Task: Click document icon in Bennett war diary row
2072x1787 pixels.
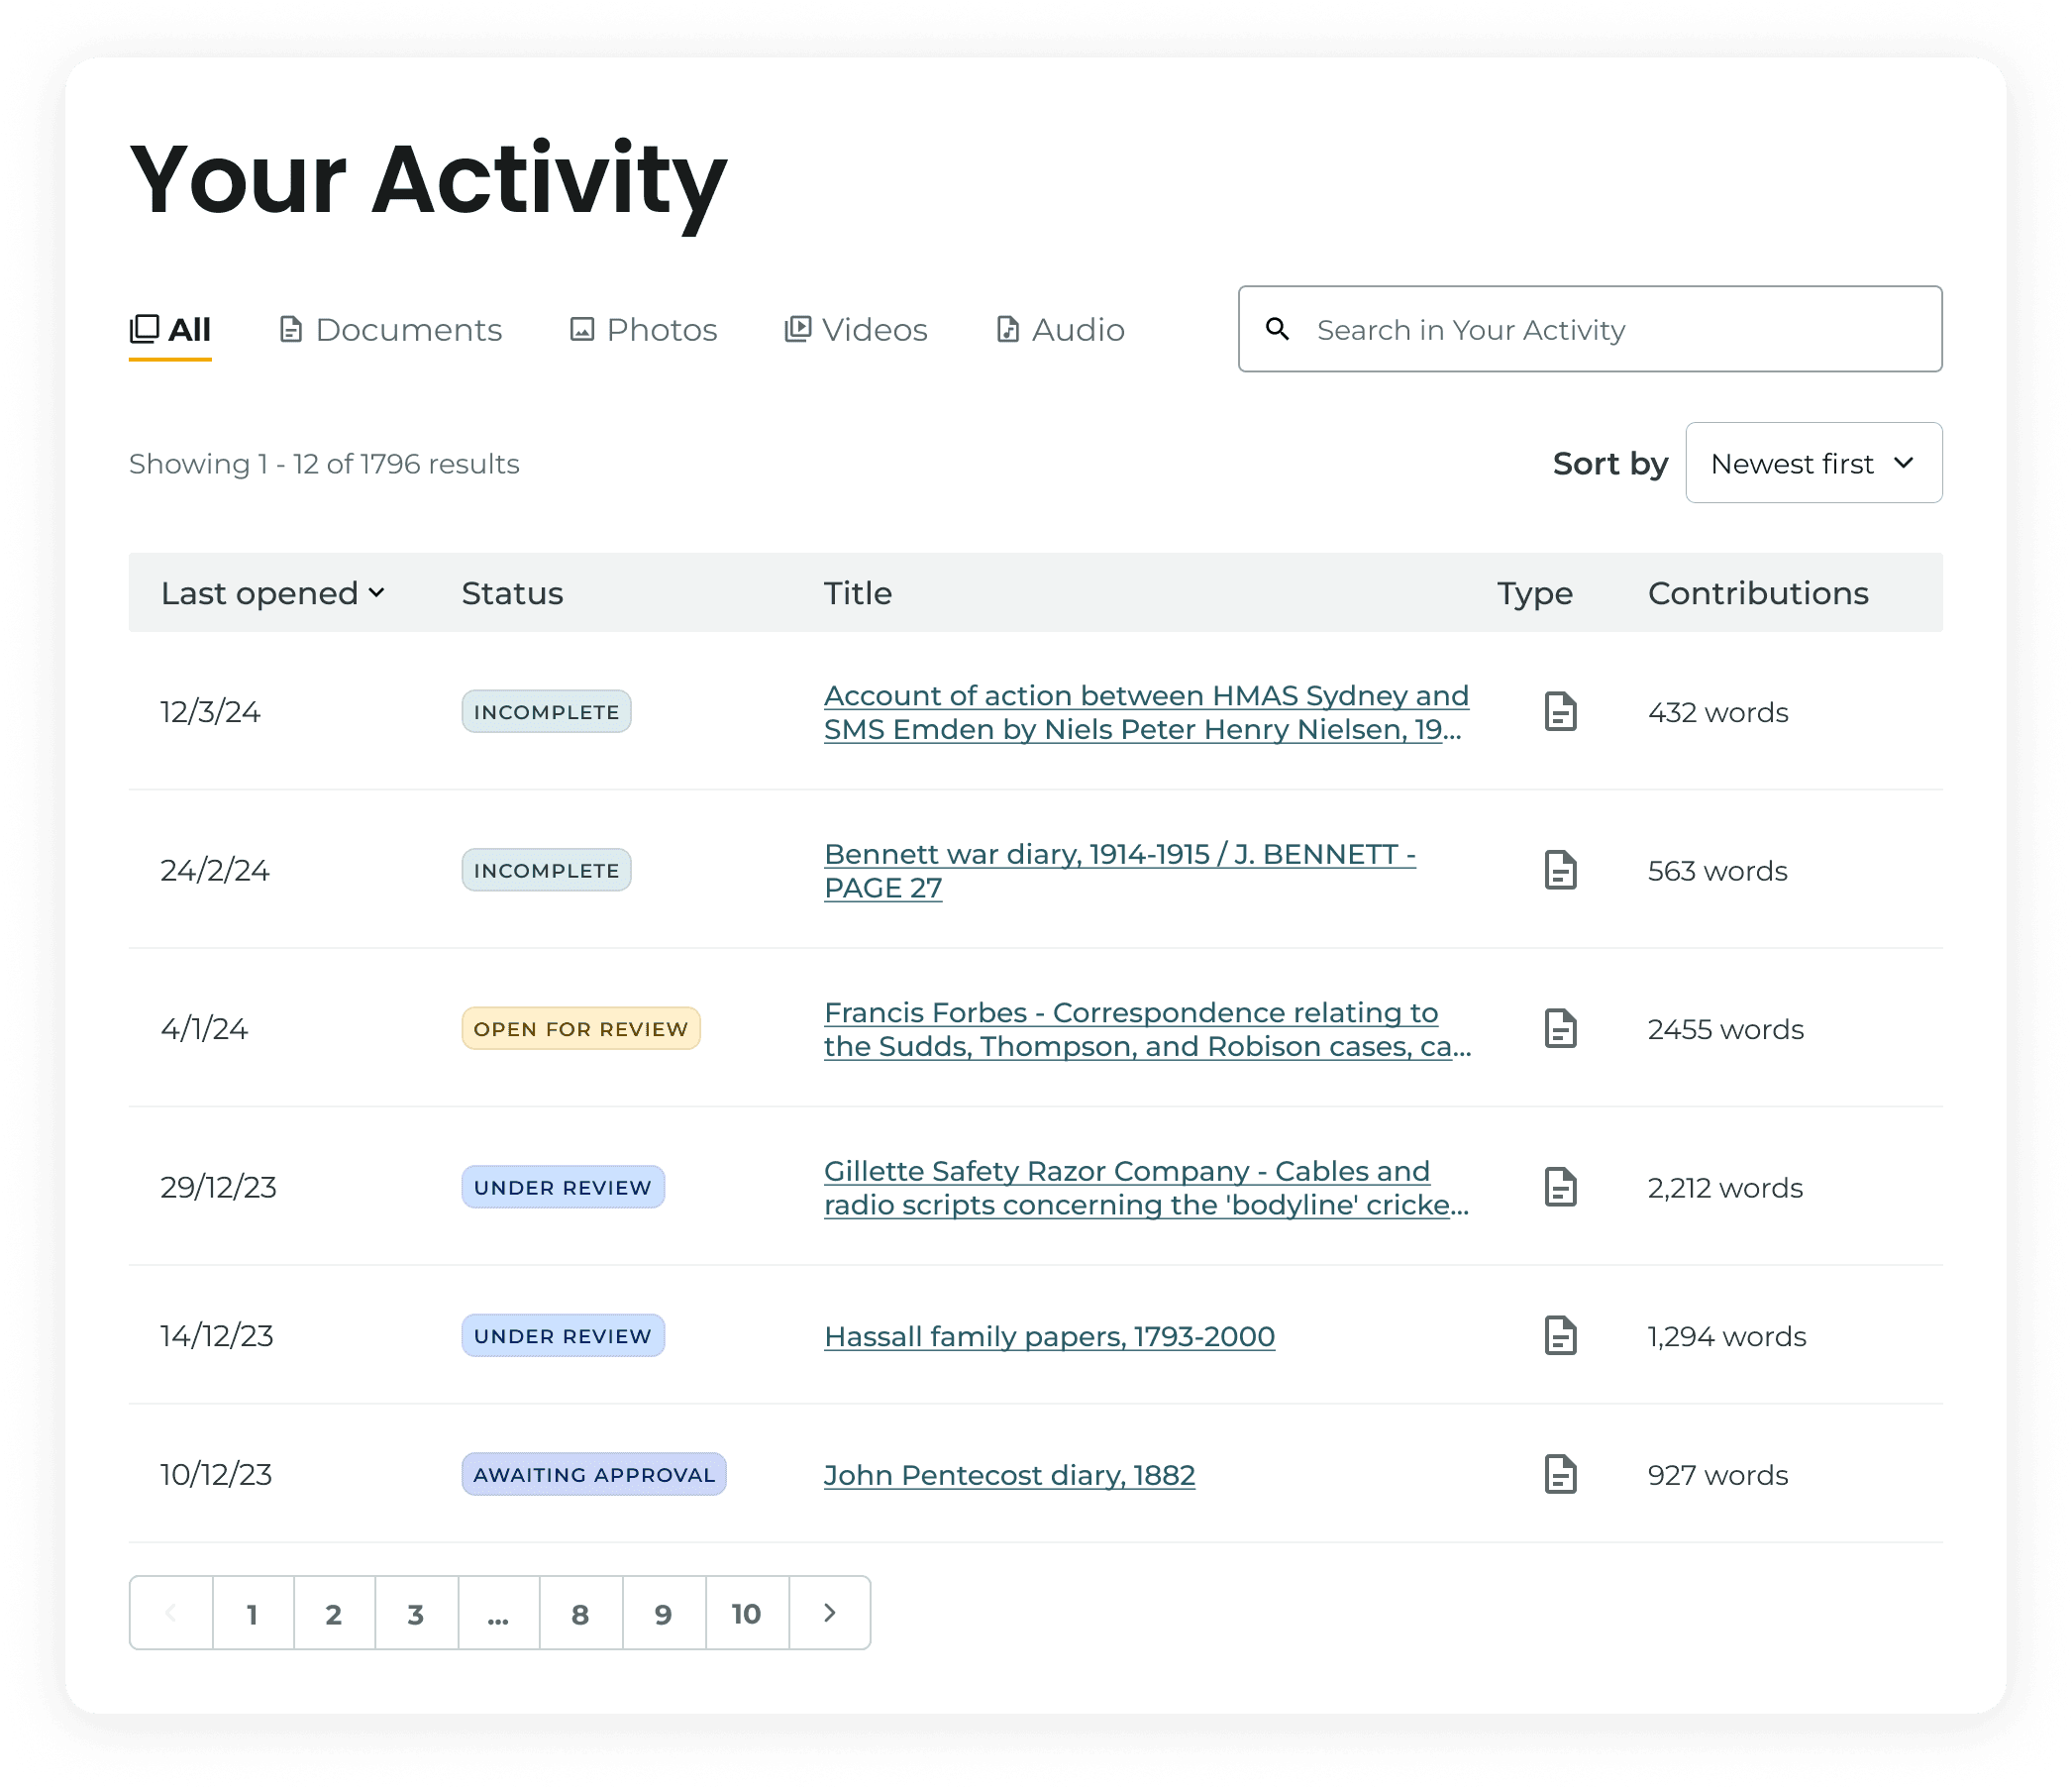Action: coord(1560,870)
